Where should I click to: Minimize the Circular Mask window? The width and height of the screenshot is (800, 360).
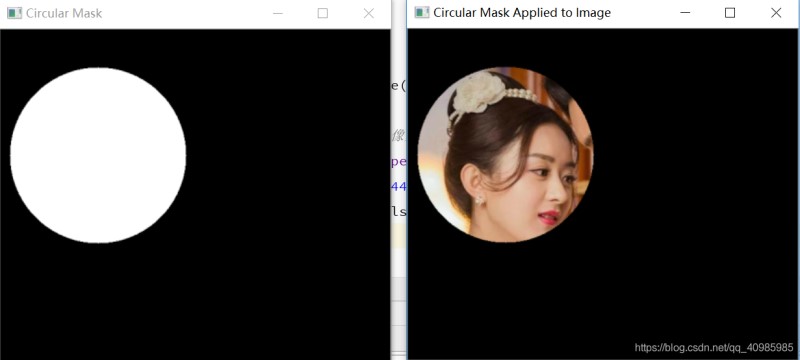tap(278, 13)
